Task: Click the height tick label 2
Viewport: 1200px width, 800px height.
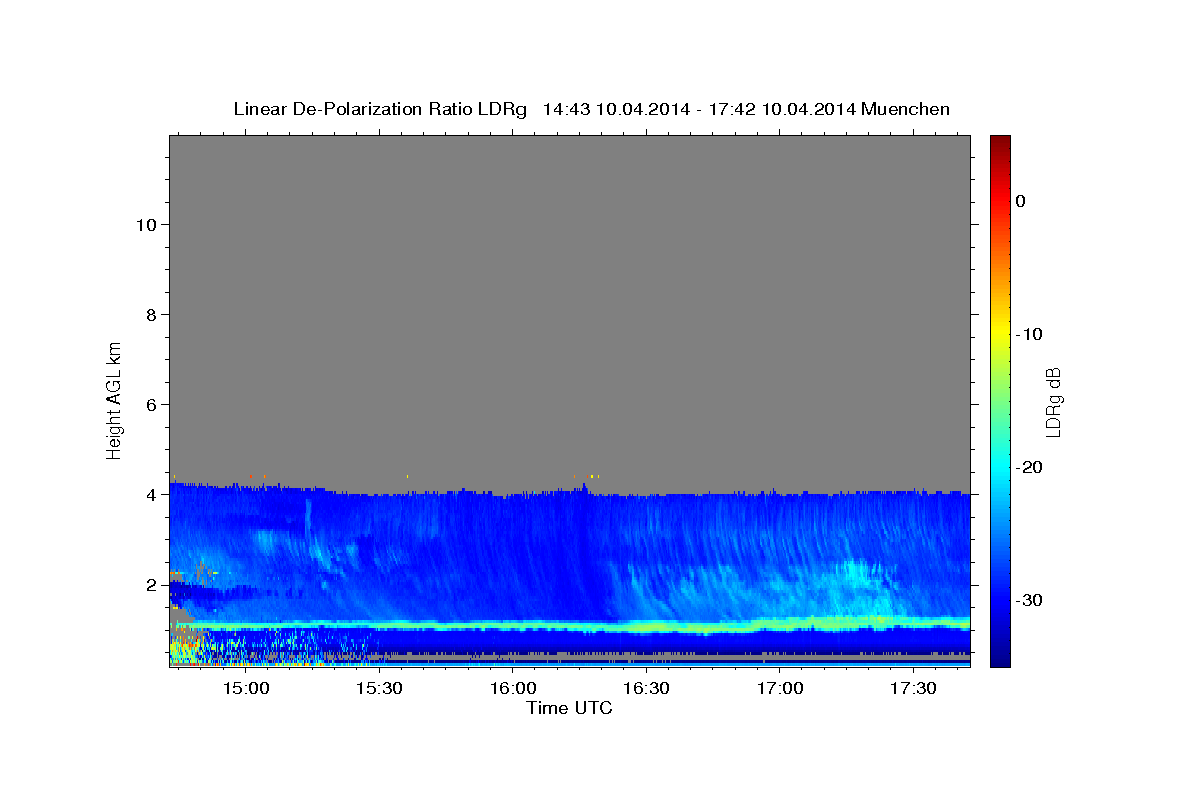Action: 150,584
